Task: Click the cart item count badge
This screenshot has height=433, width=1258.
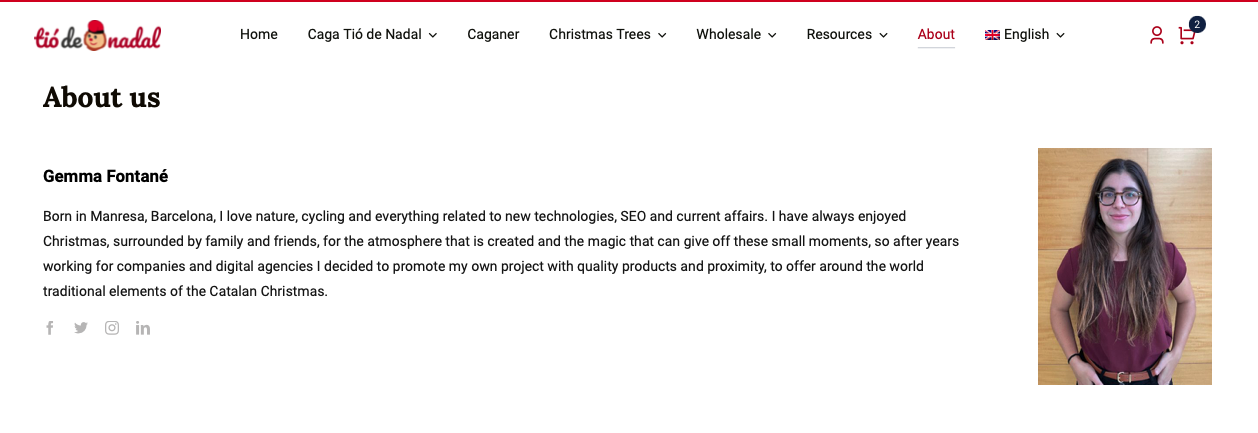Action: click(1197, 24)
